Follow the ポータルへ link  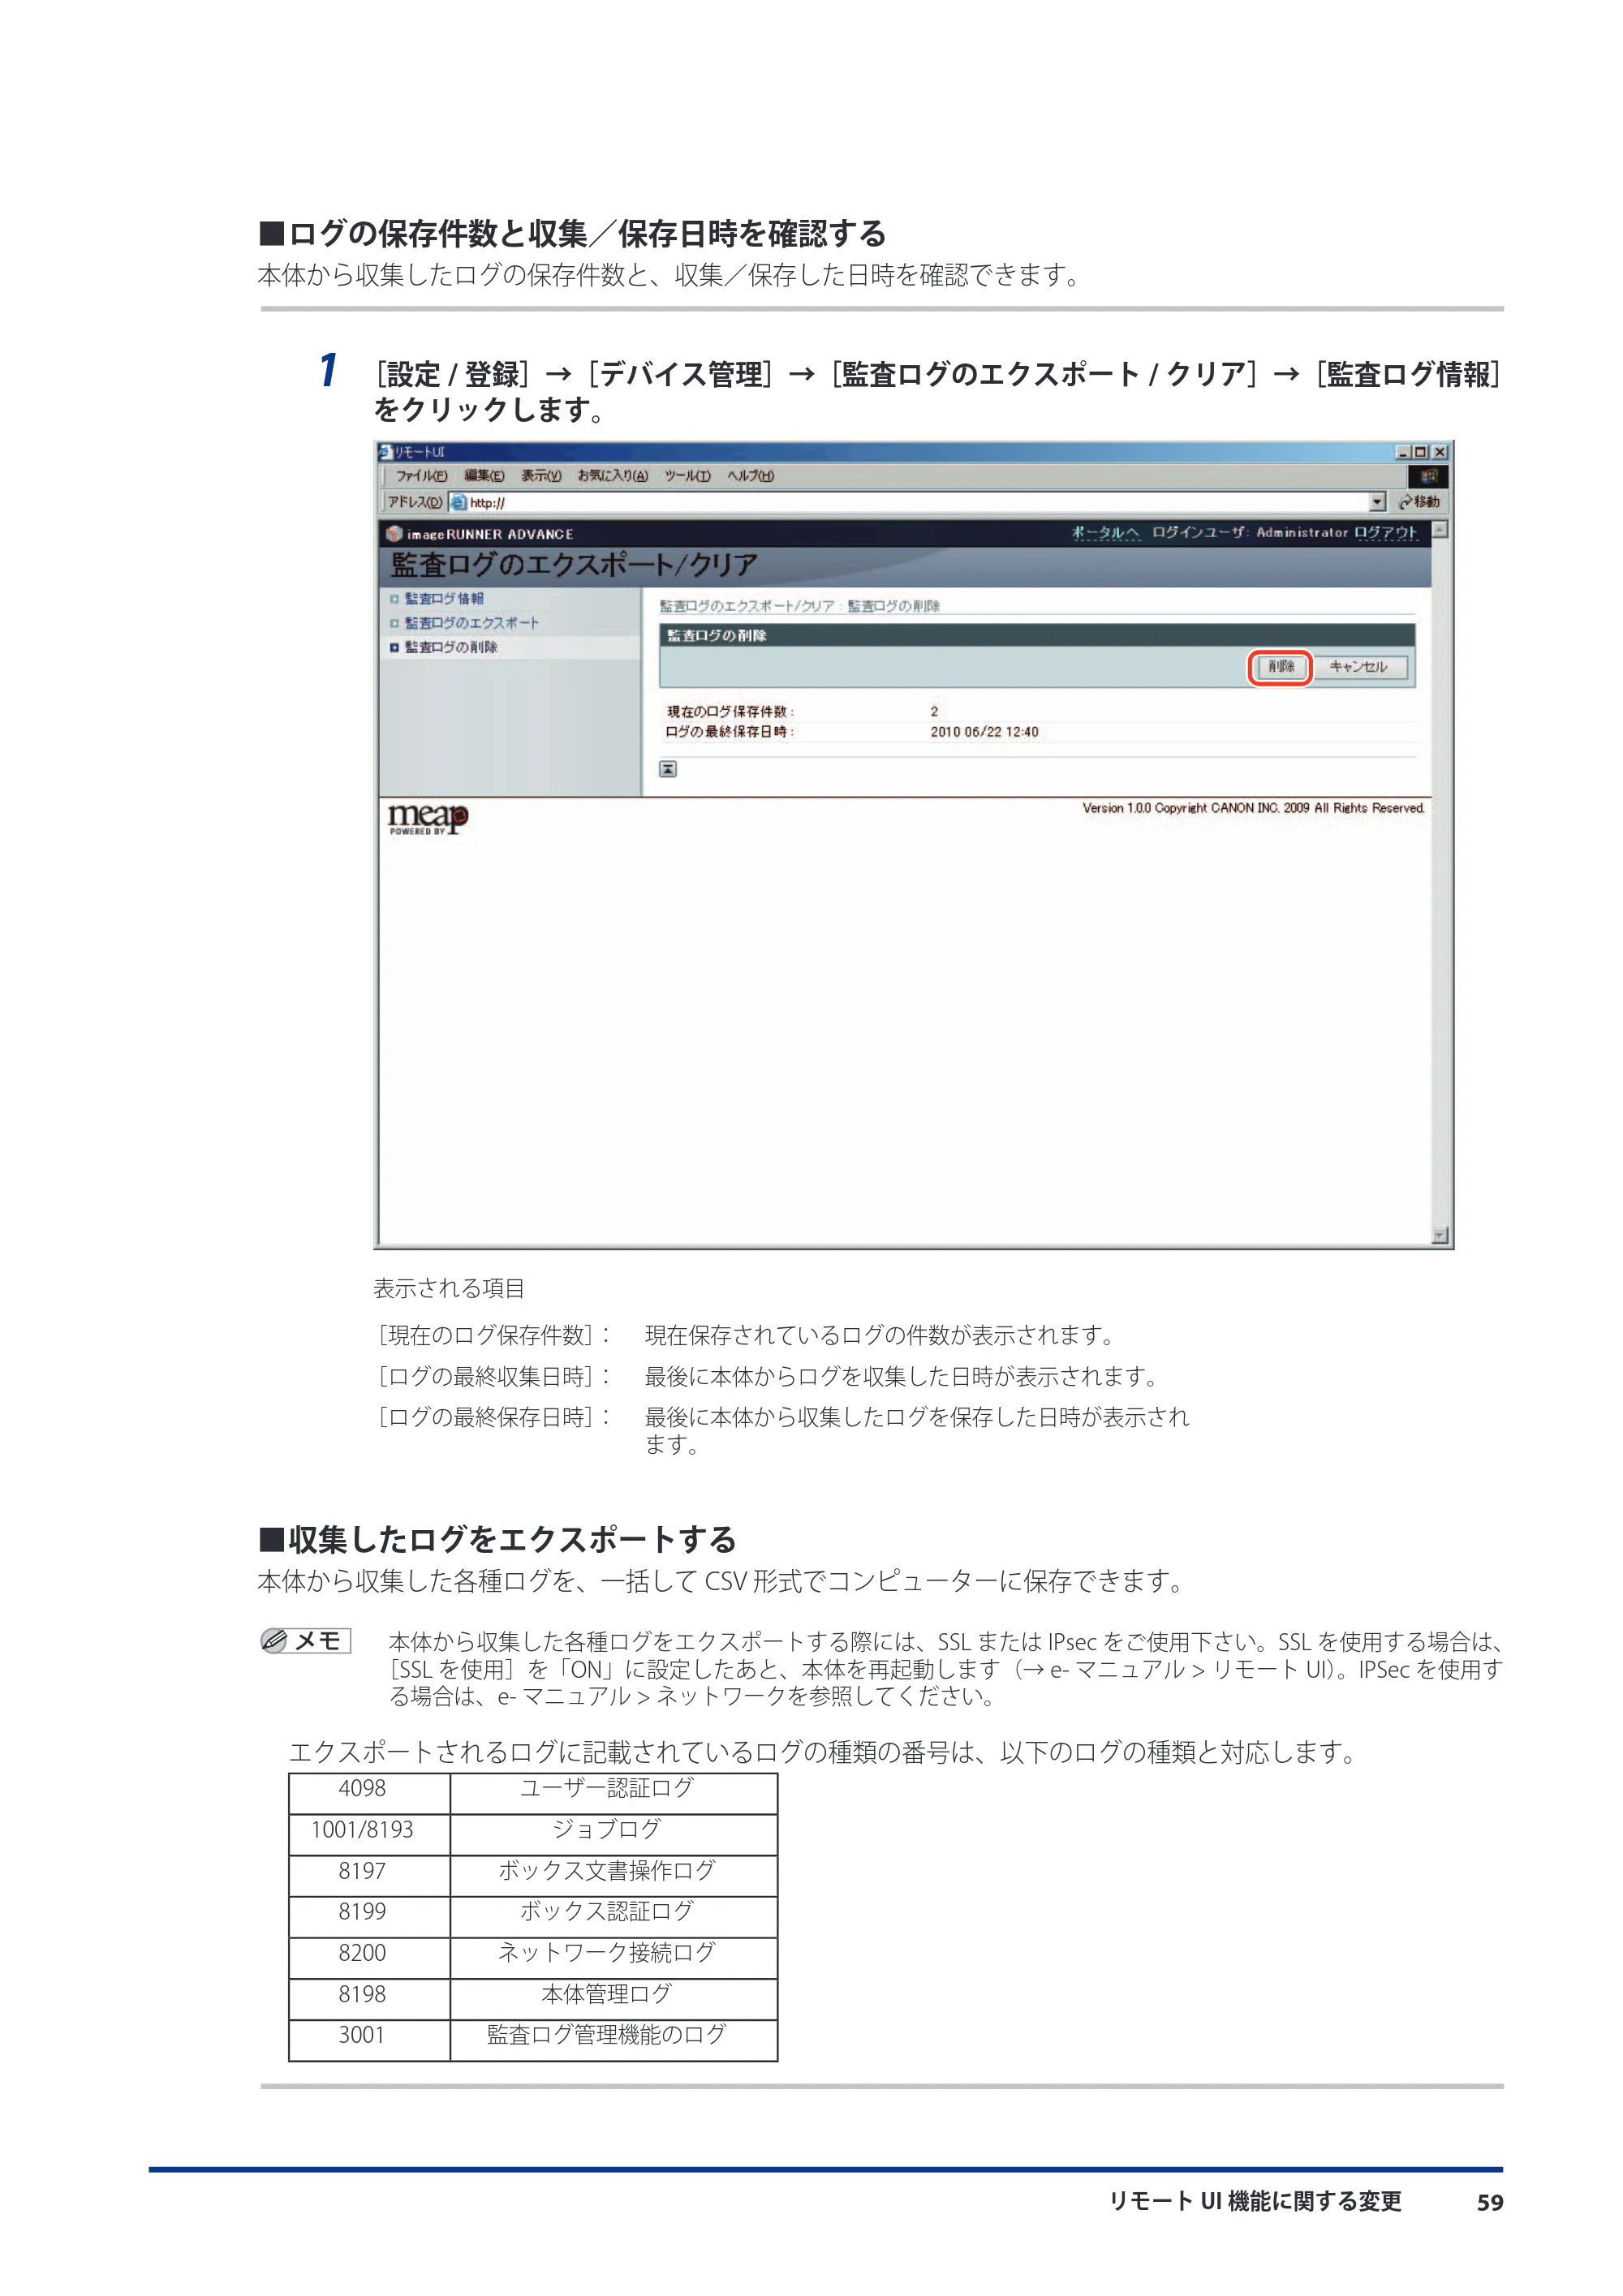[1105, 533]
